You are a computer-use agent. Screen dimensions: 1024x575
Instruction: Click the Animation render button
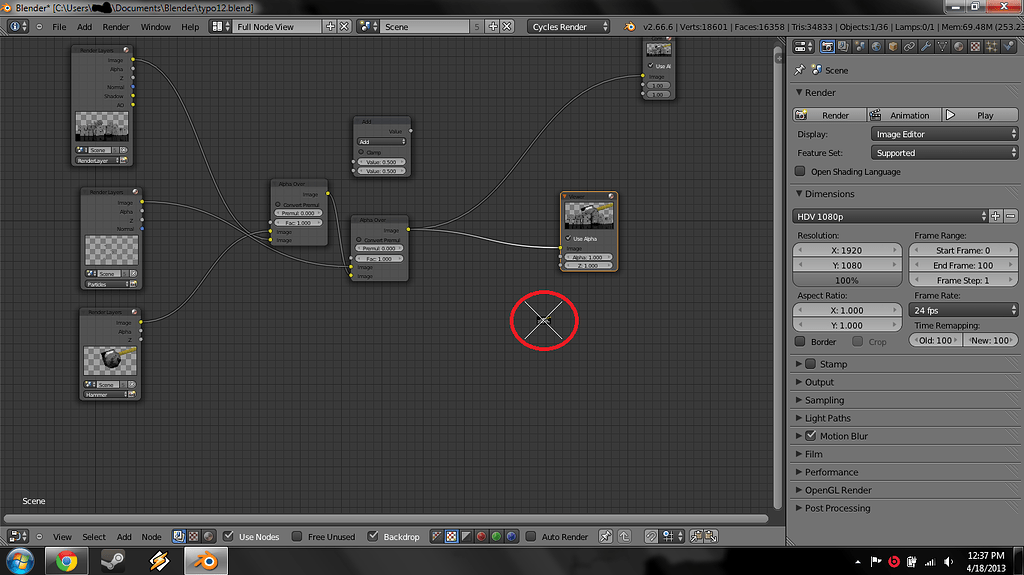[904, 115]
